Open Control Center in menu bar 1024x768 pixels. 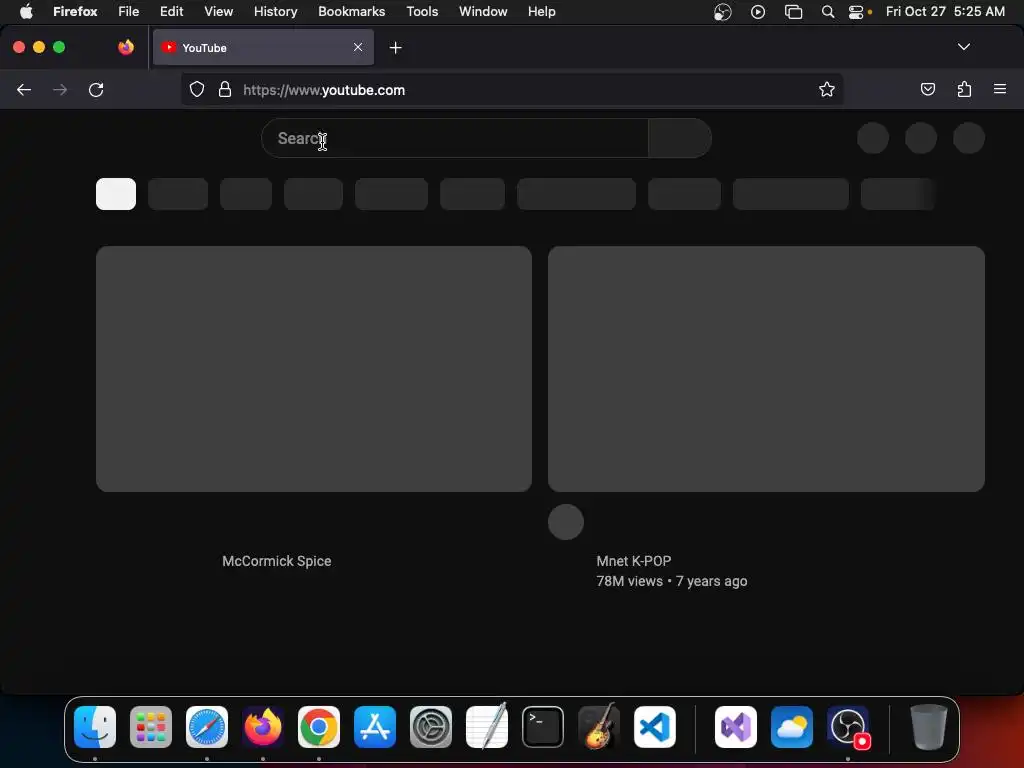pyautogui.click(x=856, y=12)
